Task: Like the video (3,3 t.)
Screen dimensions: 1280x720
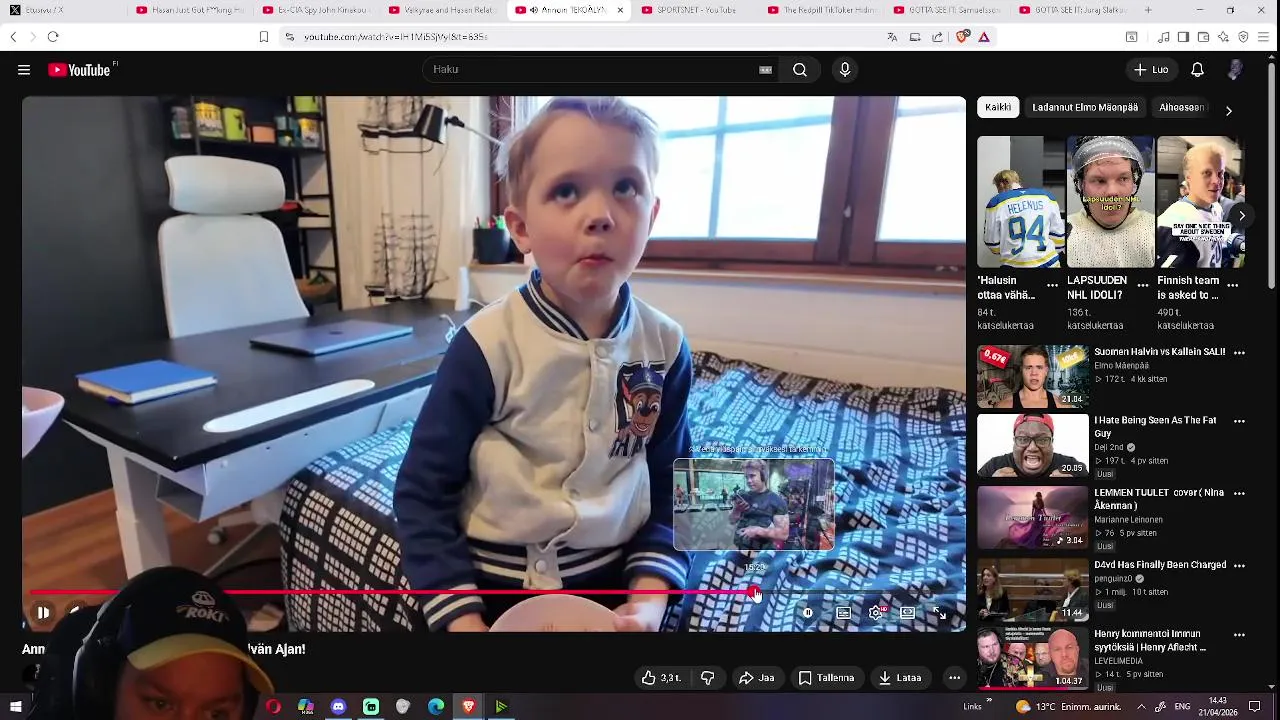Action: pos(661,678)
